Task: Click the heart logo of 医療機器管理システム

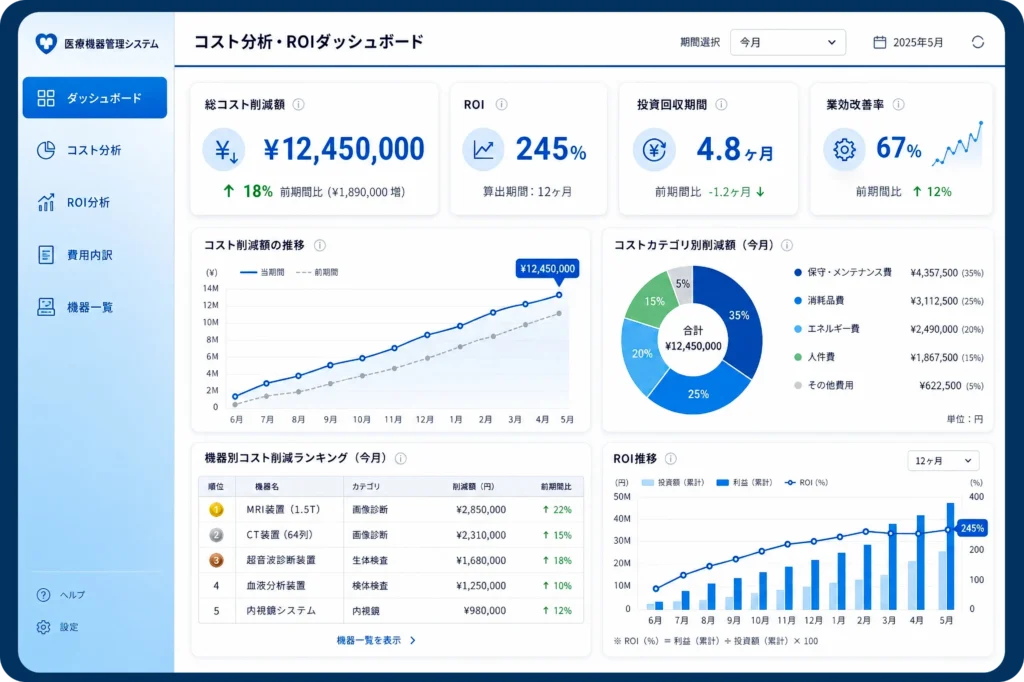Action: point(46,44)
